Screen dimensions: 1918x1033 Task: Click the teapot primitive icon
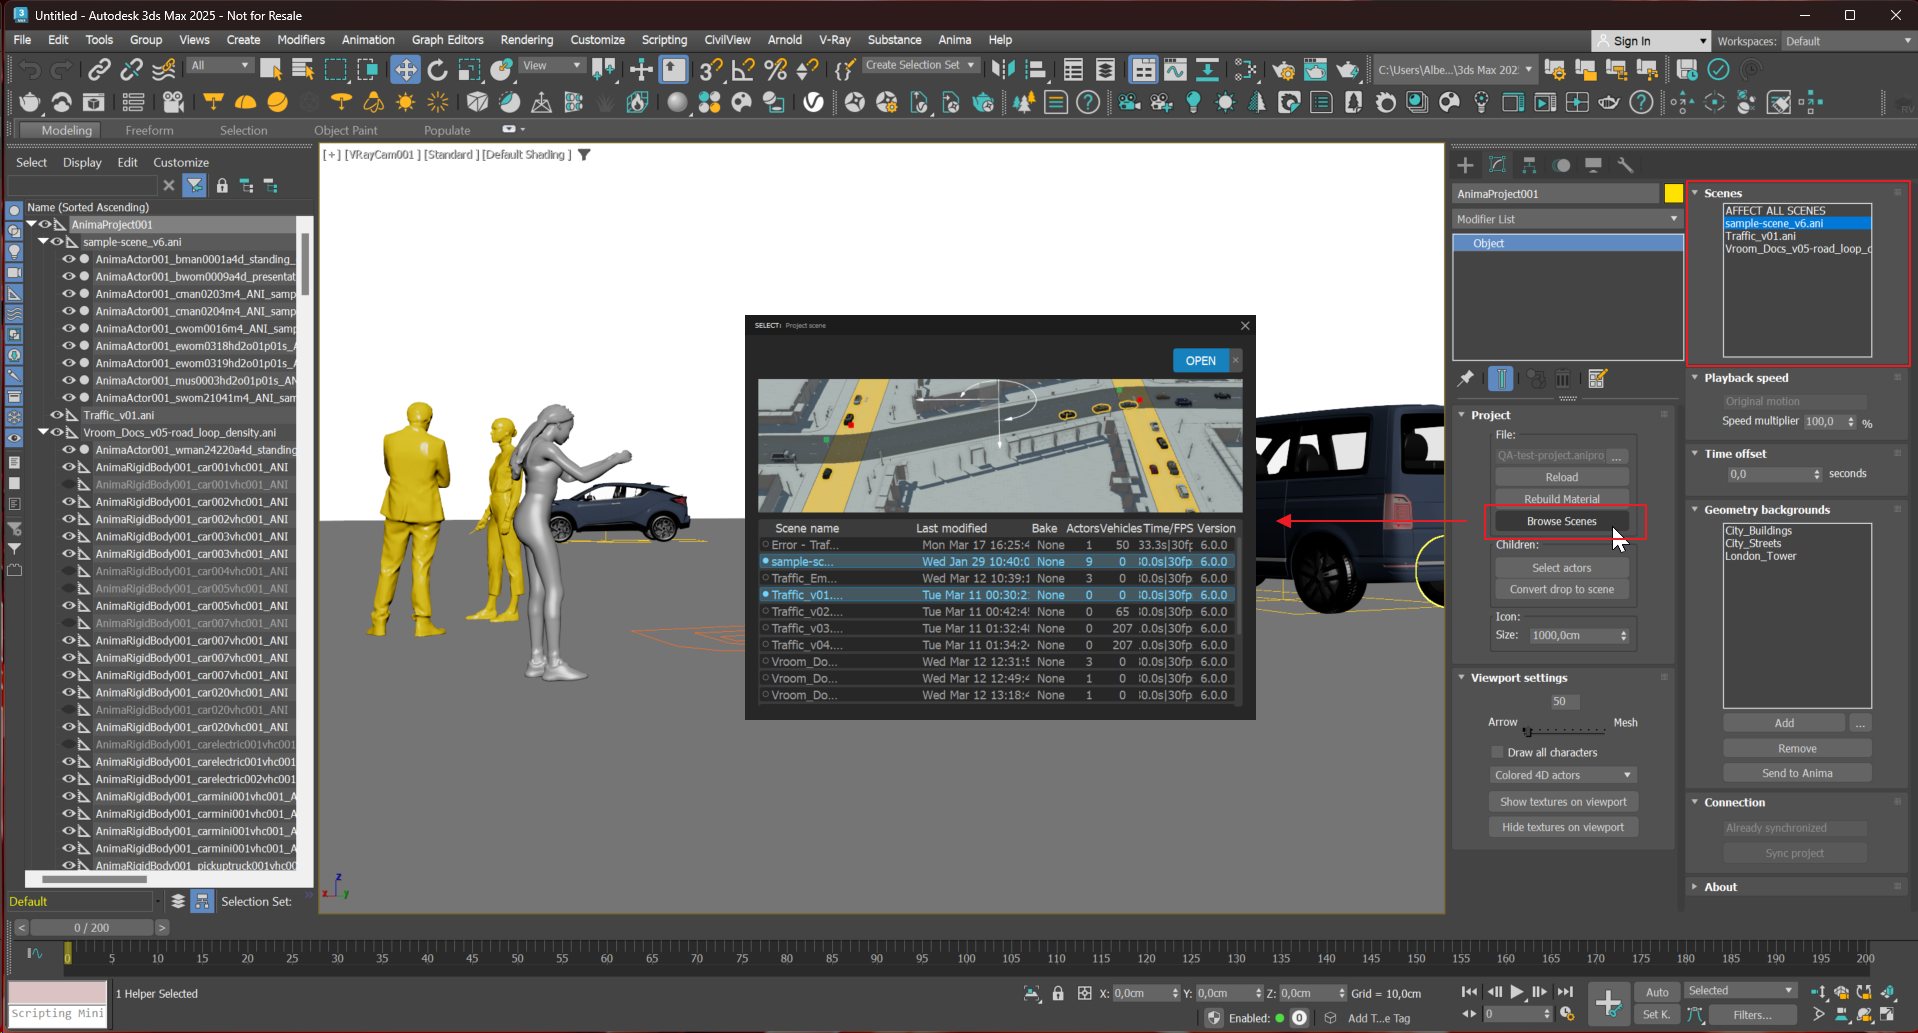click(30, 102)
